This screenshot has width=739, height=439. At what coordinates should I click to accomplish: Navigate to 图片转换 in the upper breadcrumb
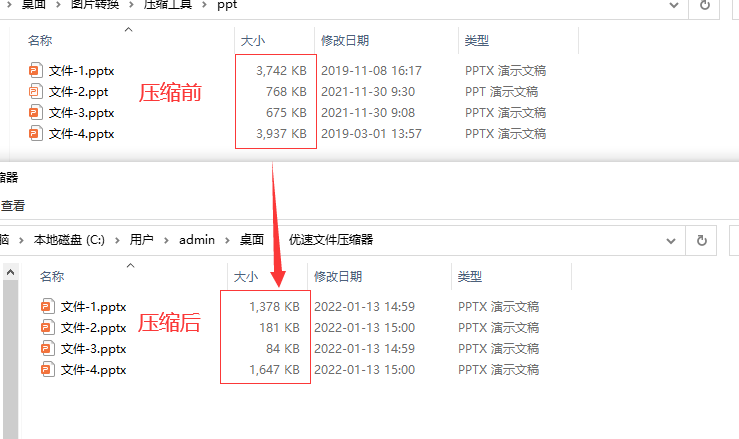(95, 5)
